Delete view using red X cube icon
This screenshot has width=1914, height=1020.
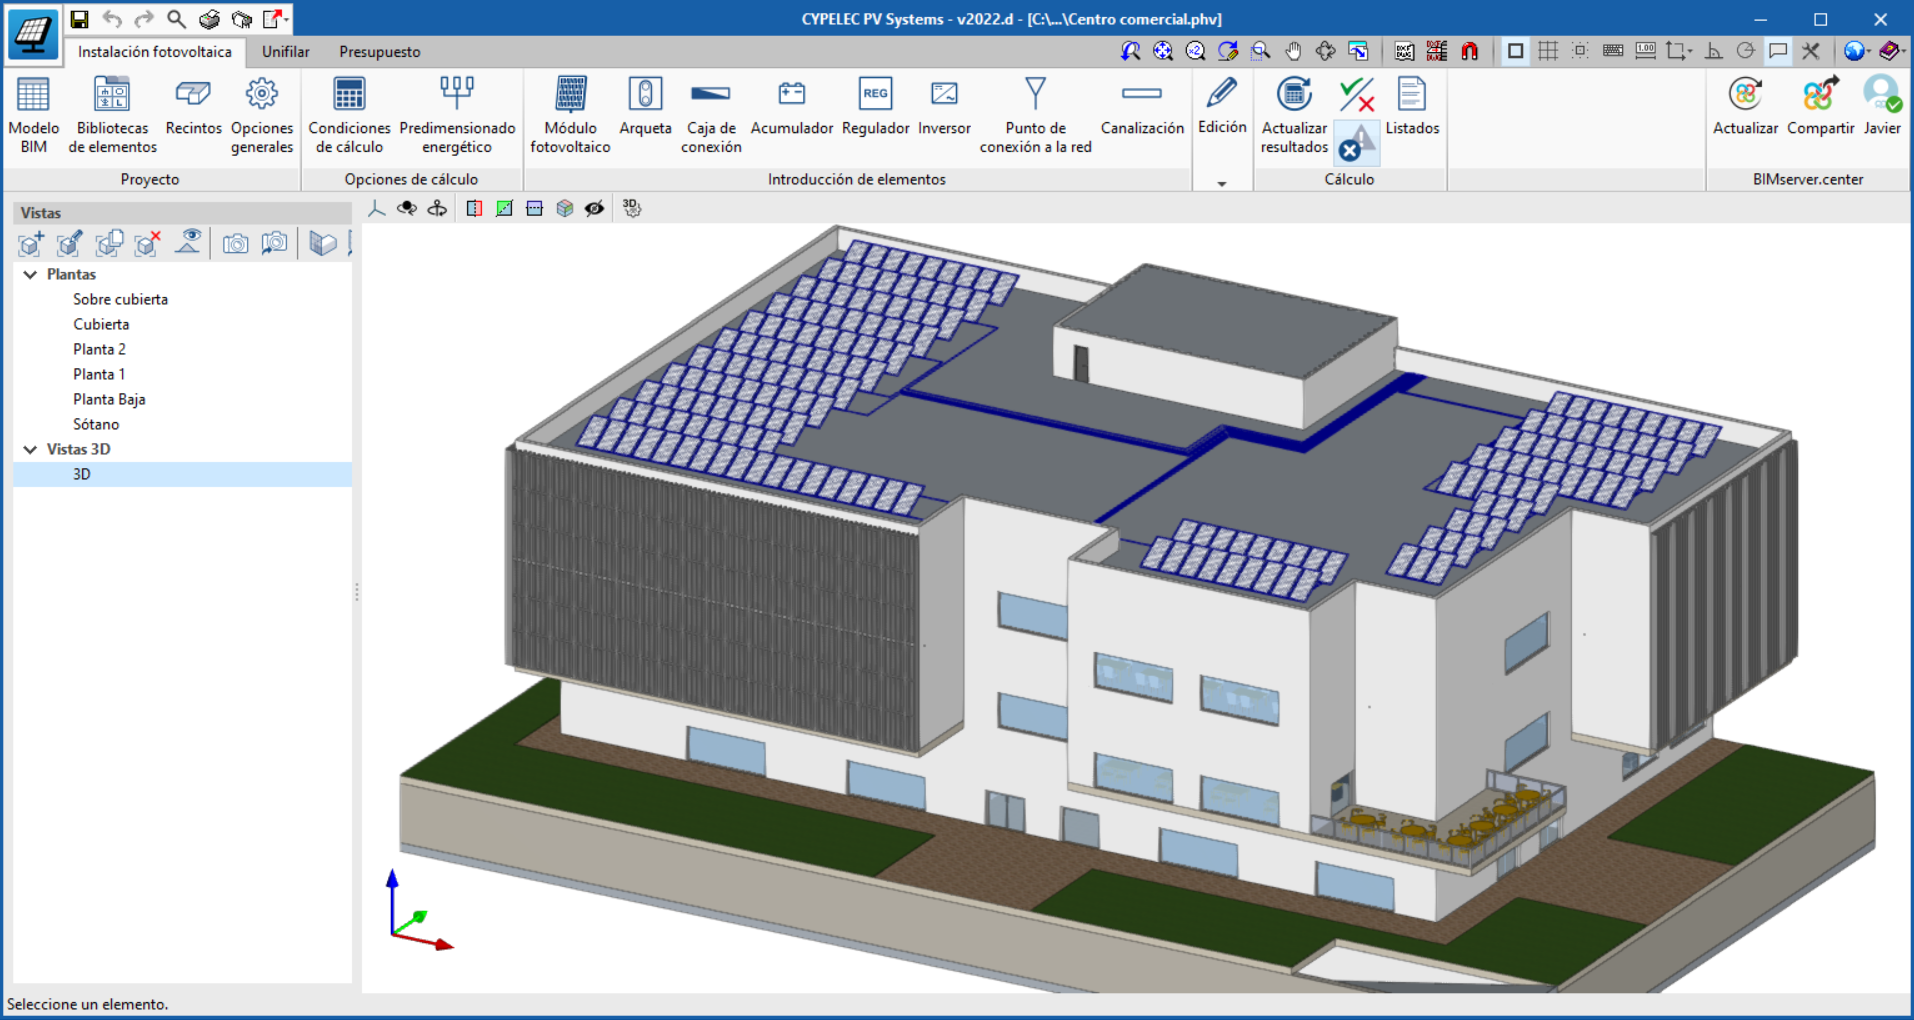click(148, 243)
